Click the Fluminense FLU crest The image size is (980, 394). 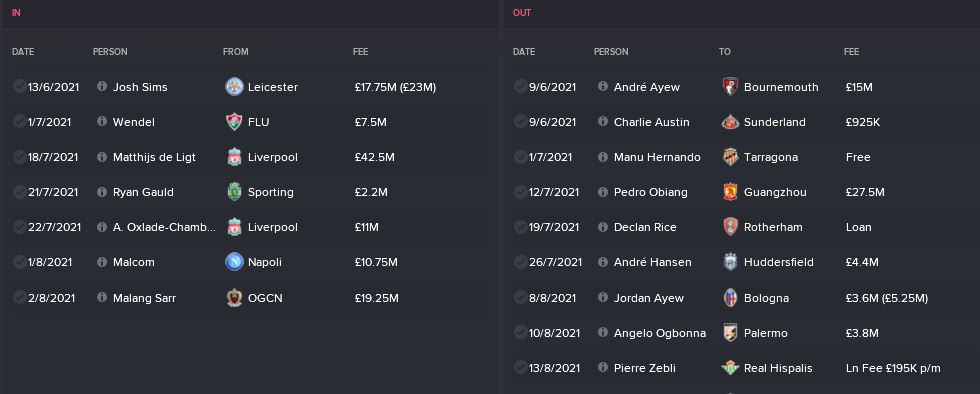click(234, 122)
